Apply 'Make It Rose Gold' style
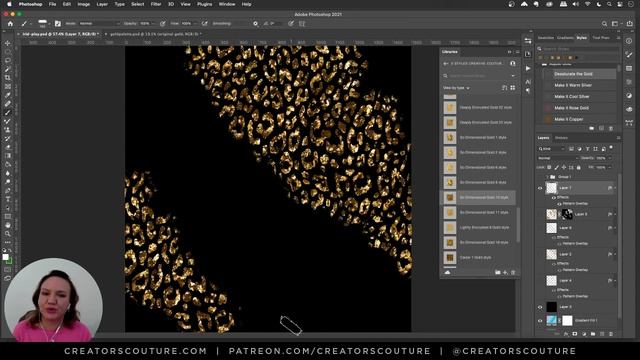The image size is (640, 360). pyautogui.click(x=571, y=108)
